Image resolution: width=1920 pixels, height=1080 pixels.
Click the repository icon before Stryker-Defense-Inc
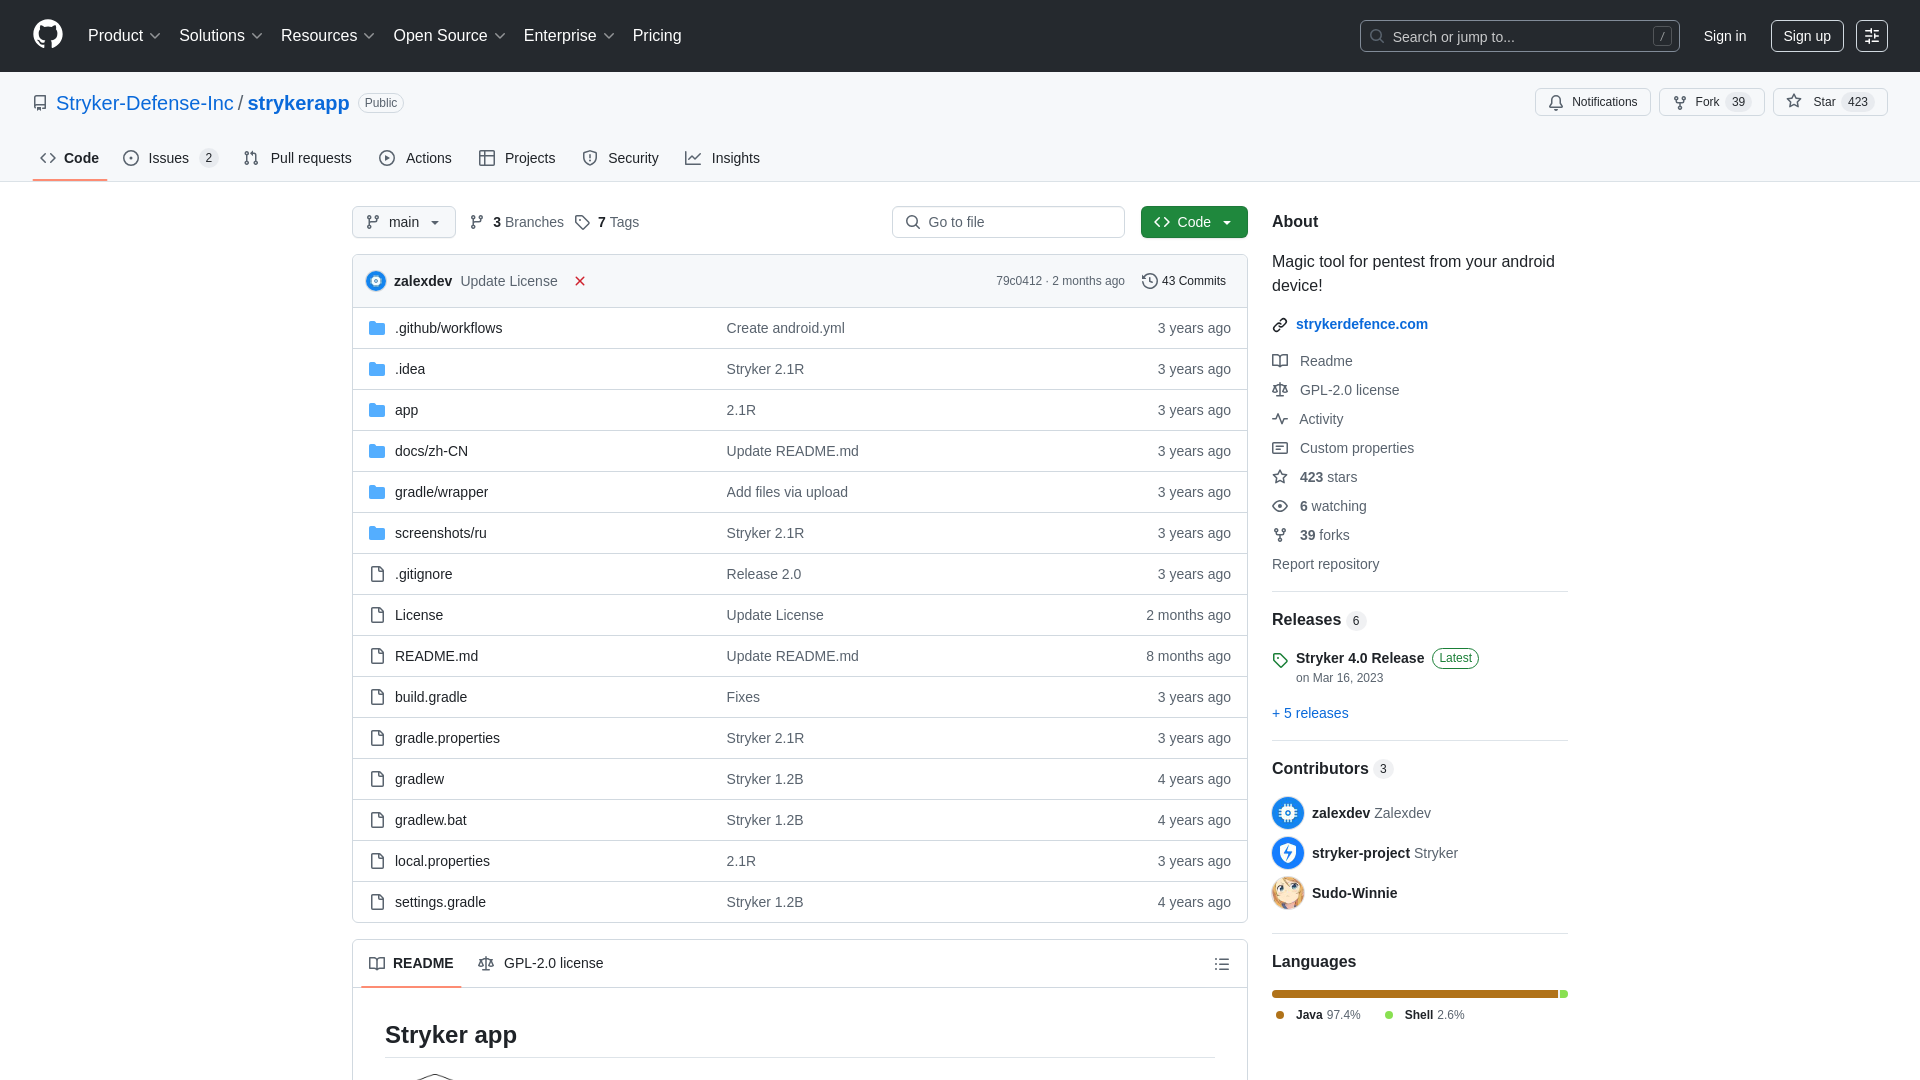[40, 103]
